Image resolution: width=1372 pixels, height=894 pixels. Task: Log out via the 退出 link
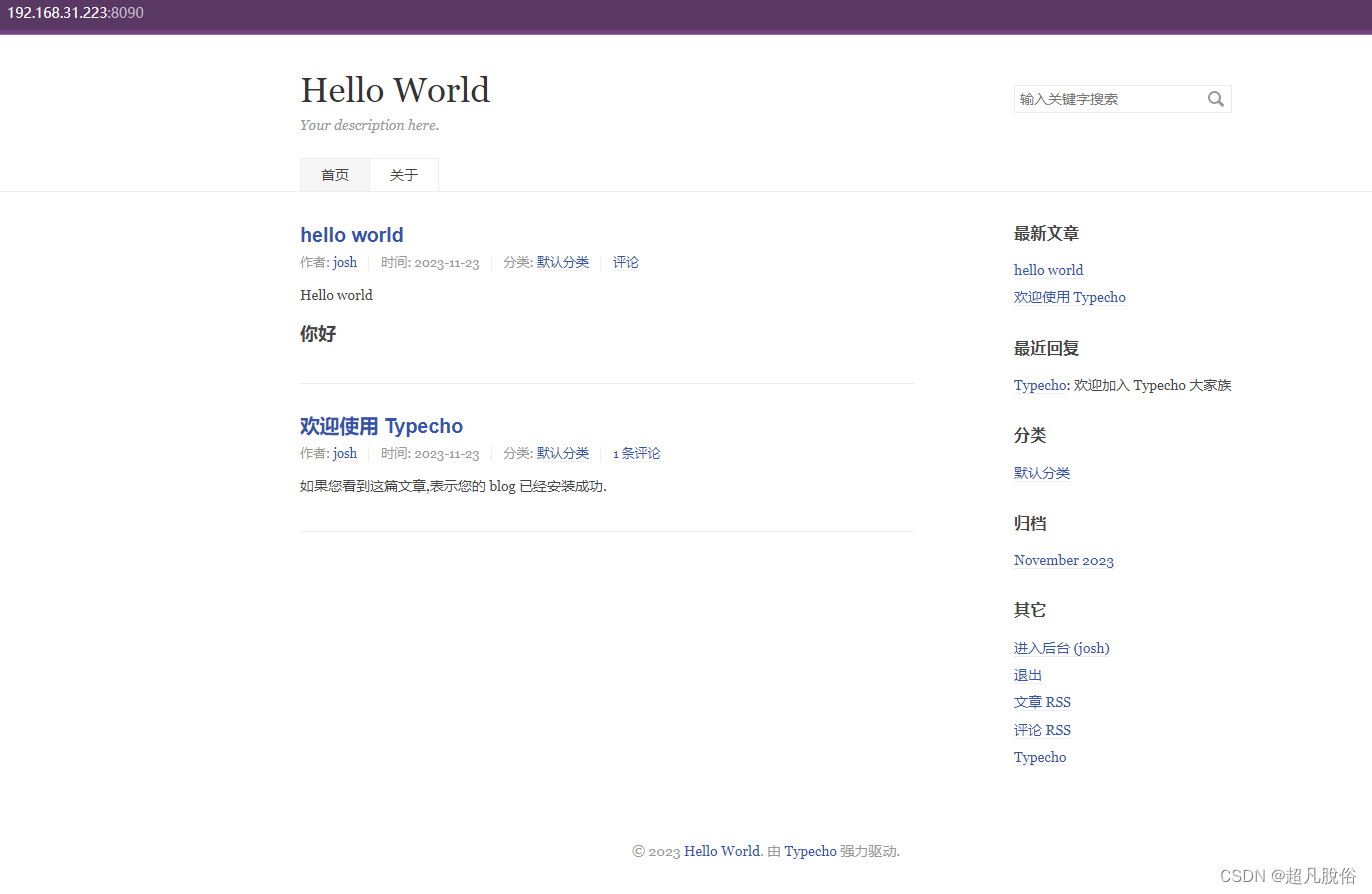[1026, 675]
